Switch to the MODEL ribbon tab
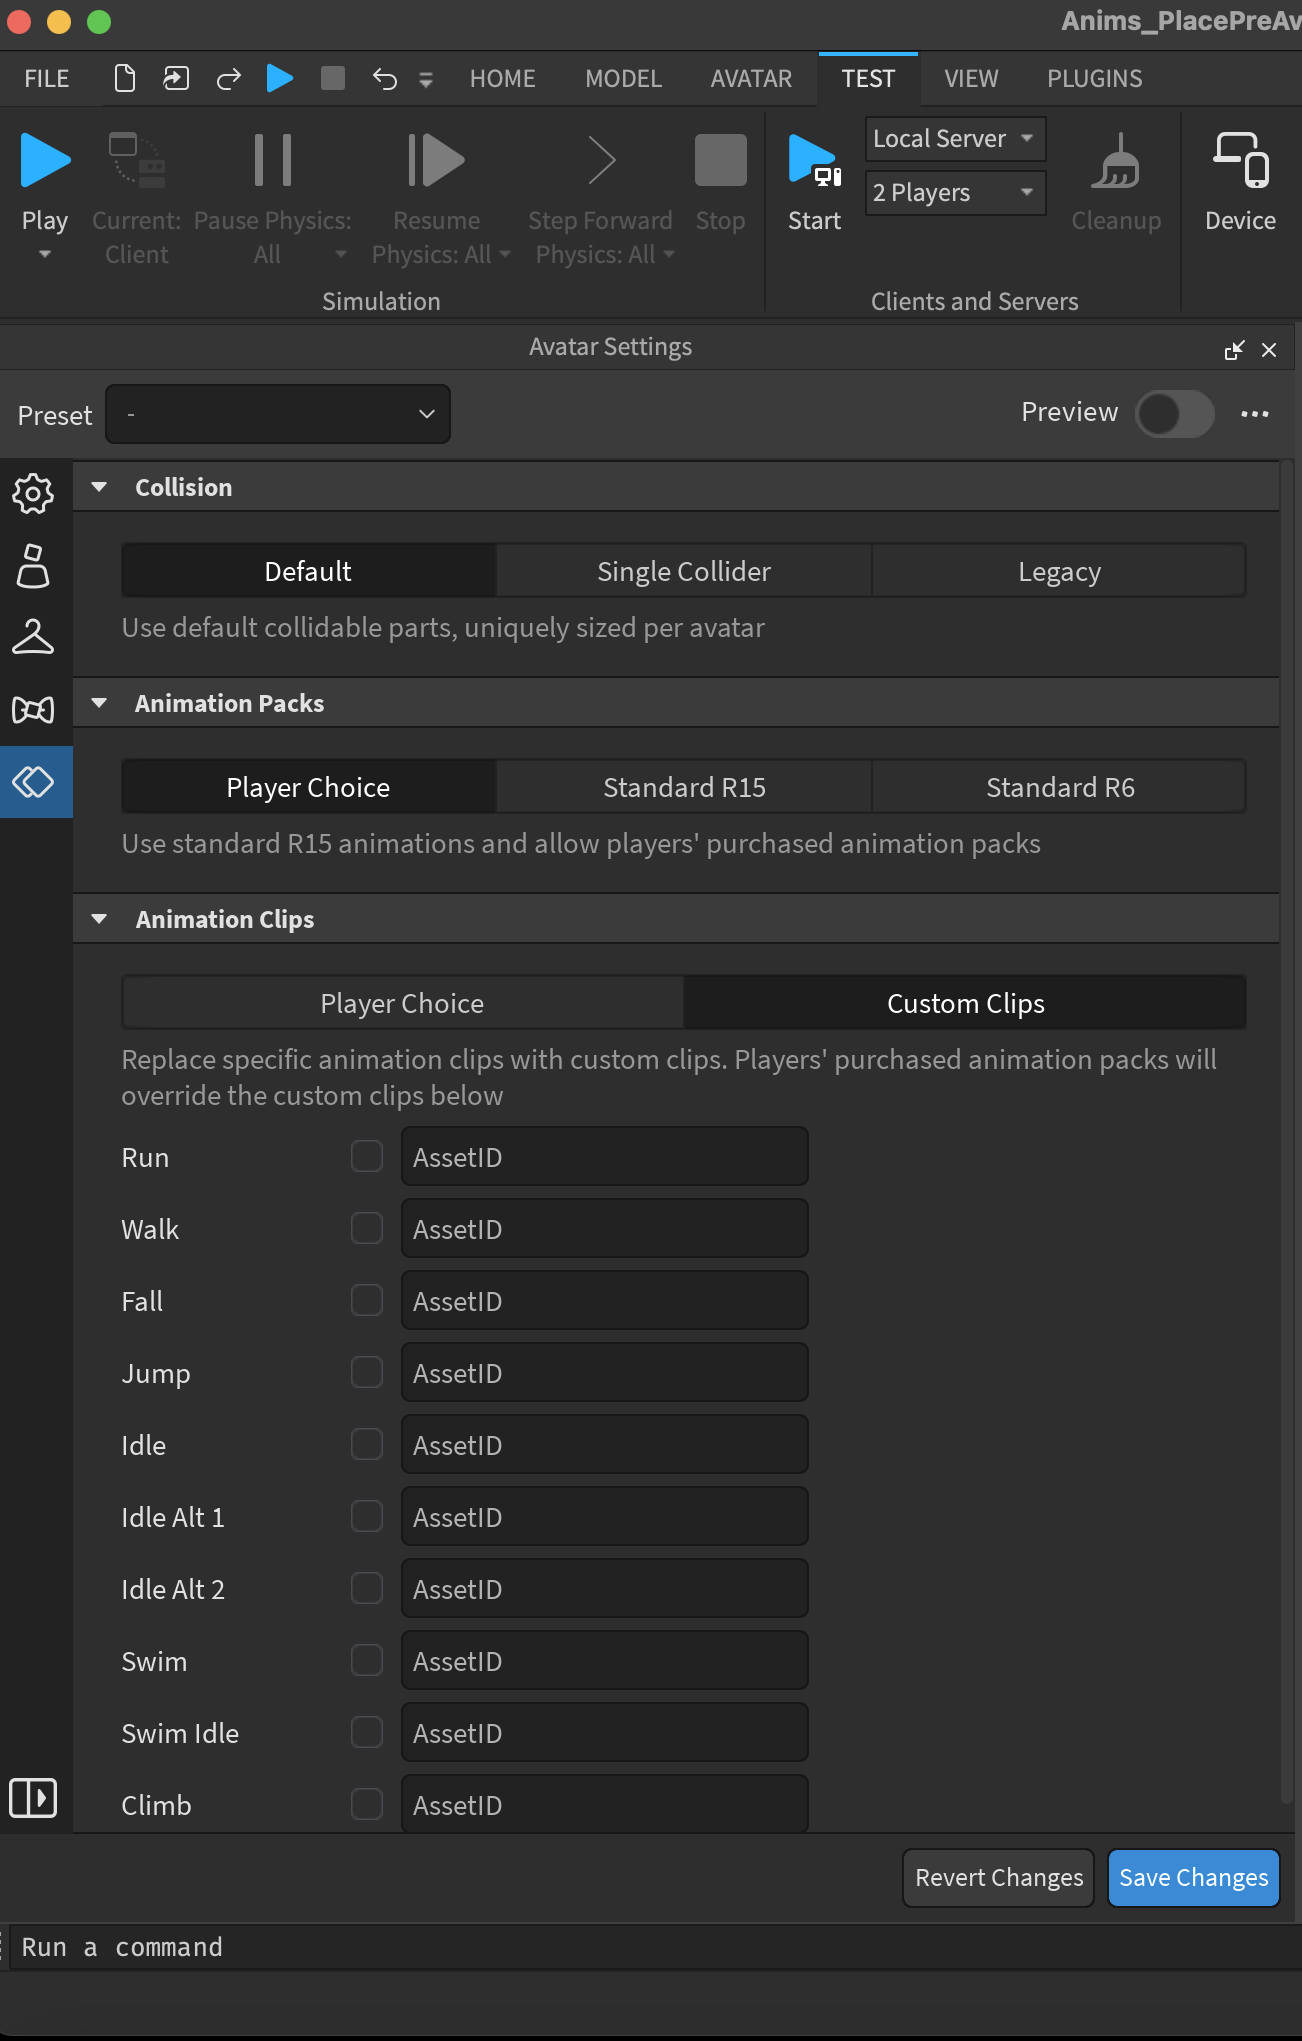1302x2041 pixels. (x=624, y=79)
